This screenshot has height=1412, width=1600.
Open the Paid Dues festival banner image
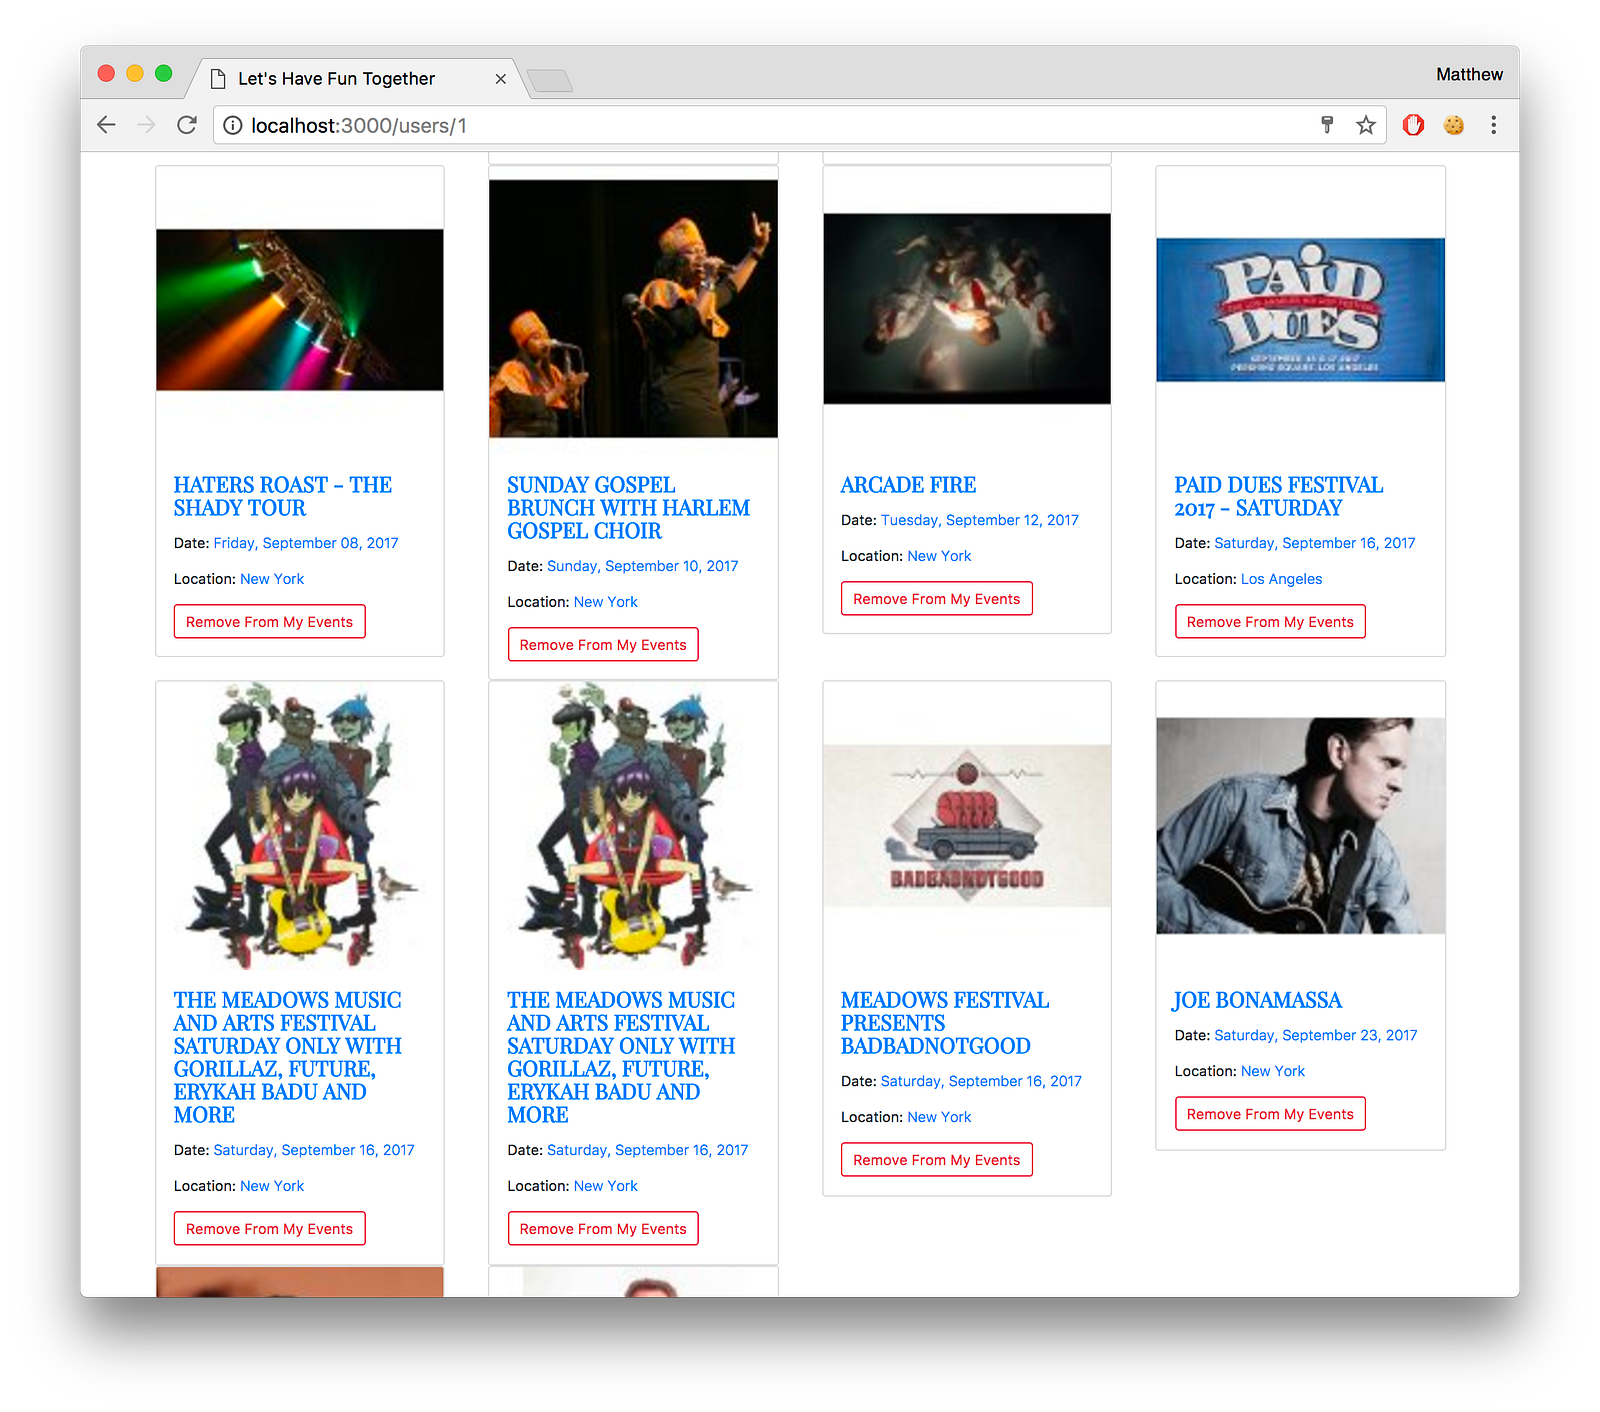(1300, 310)
